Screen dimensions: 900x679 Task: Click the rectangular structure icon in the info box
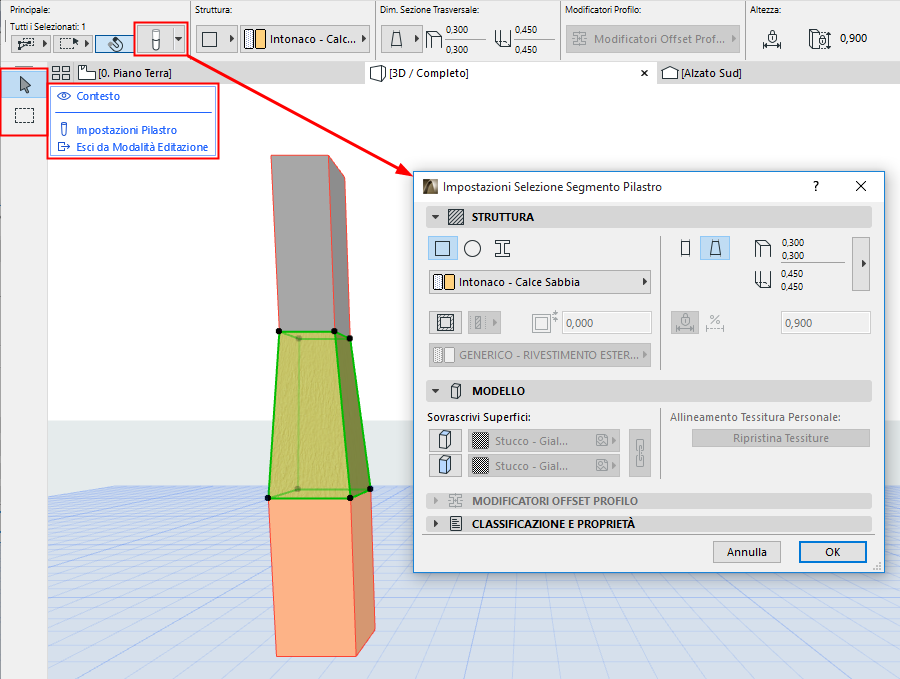(210, 39)
